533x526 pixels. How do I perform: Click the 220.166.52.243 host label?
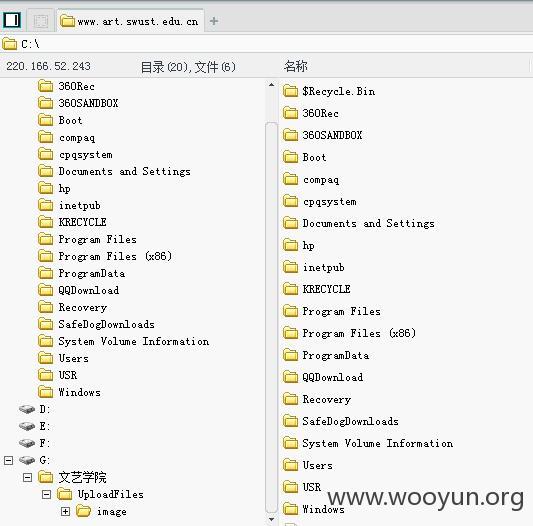48,66
